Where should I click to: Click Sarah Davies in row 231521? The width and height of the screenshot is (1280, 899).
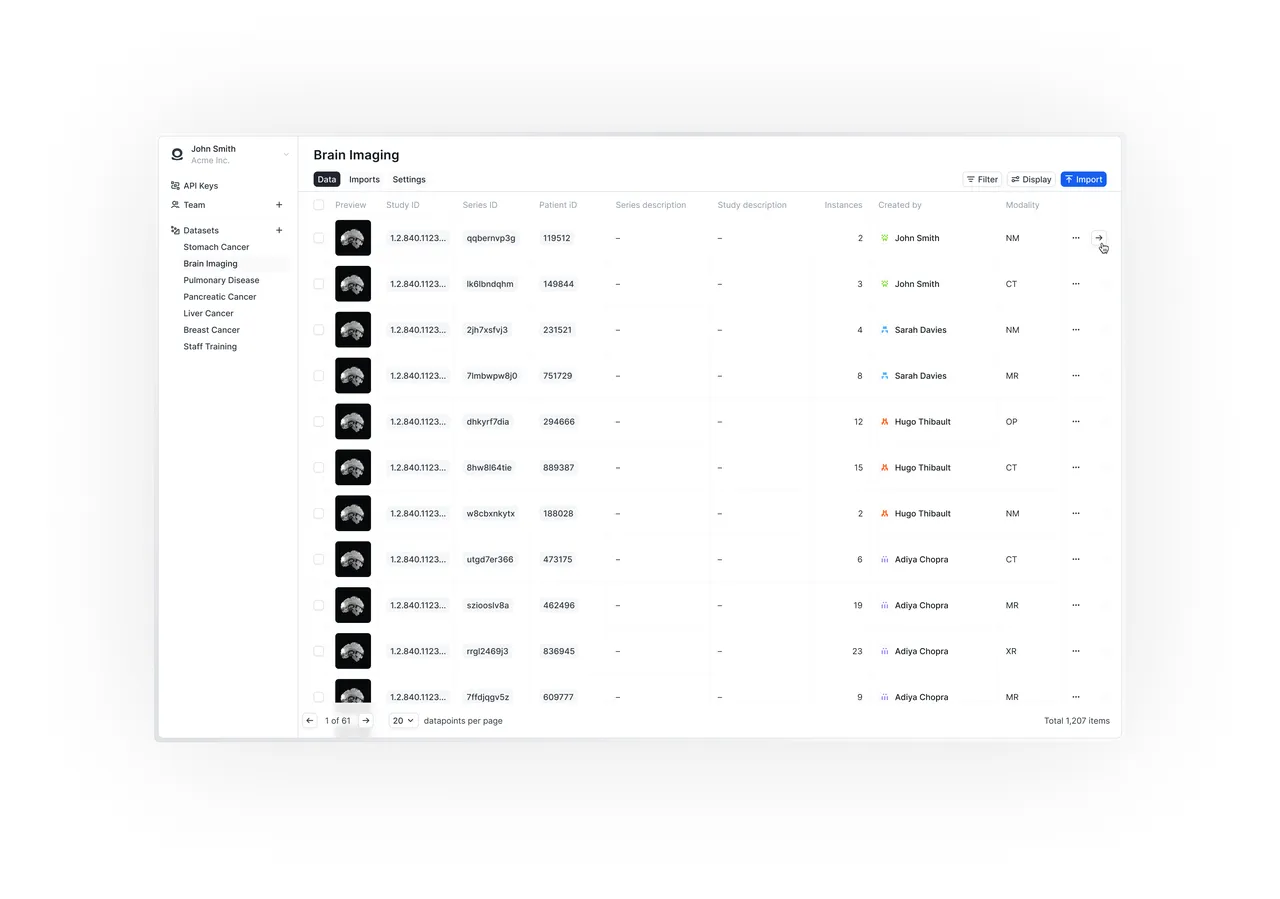tap(920, 330)
